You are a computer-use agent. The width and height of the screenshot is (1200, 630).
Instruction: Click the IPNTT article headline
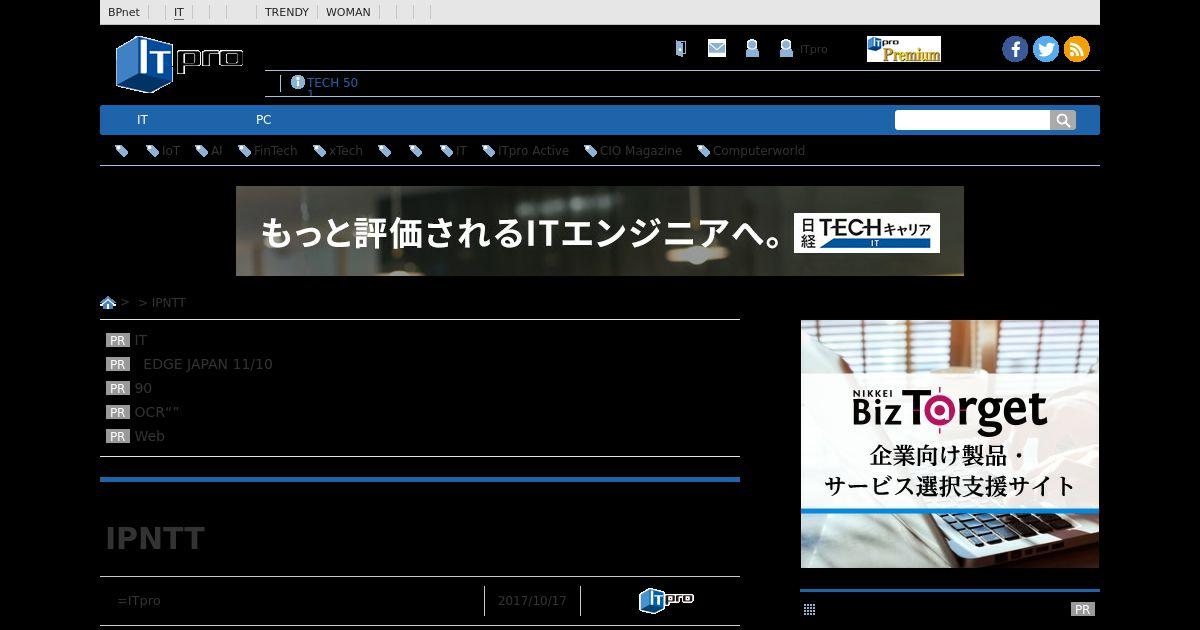click(155, 538)
